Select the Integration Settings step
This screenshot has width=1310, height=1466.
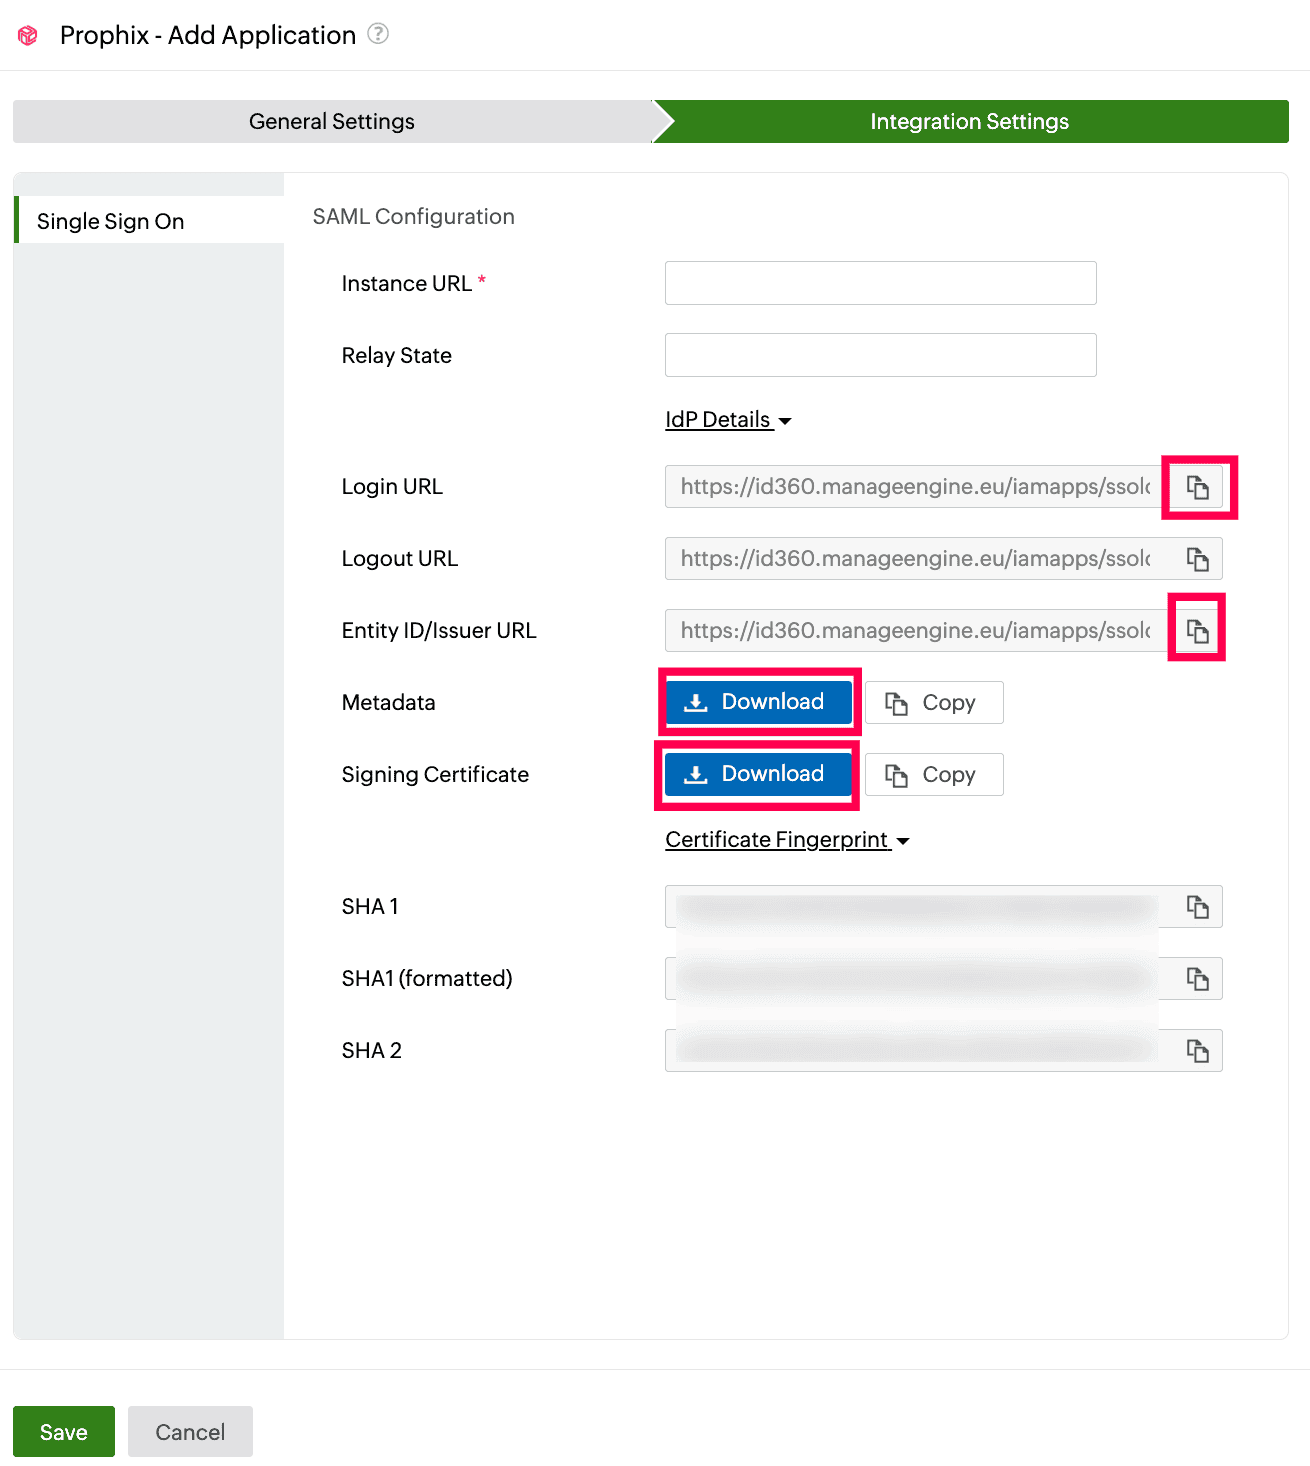coord(970,122)
